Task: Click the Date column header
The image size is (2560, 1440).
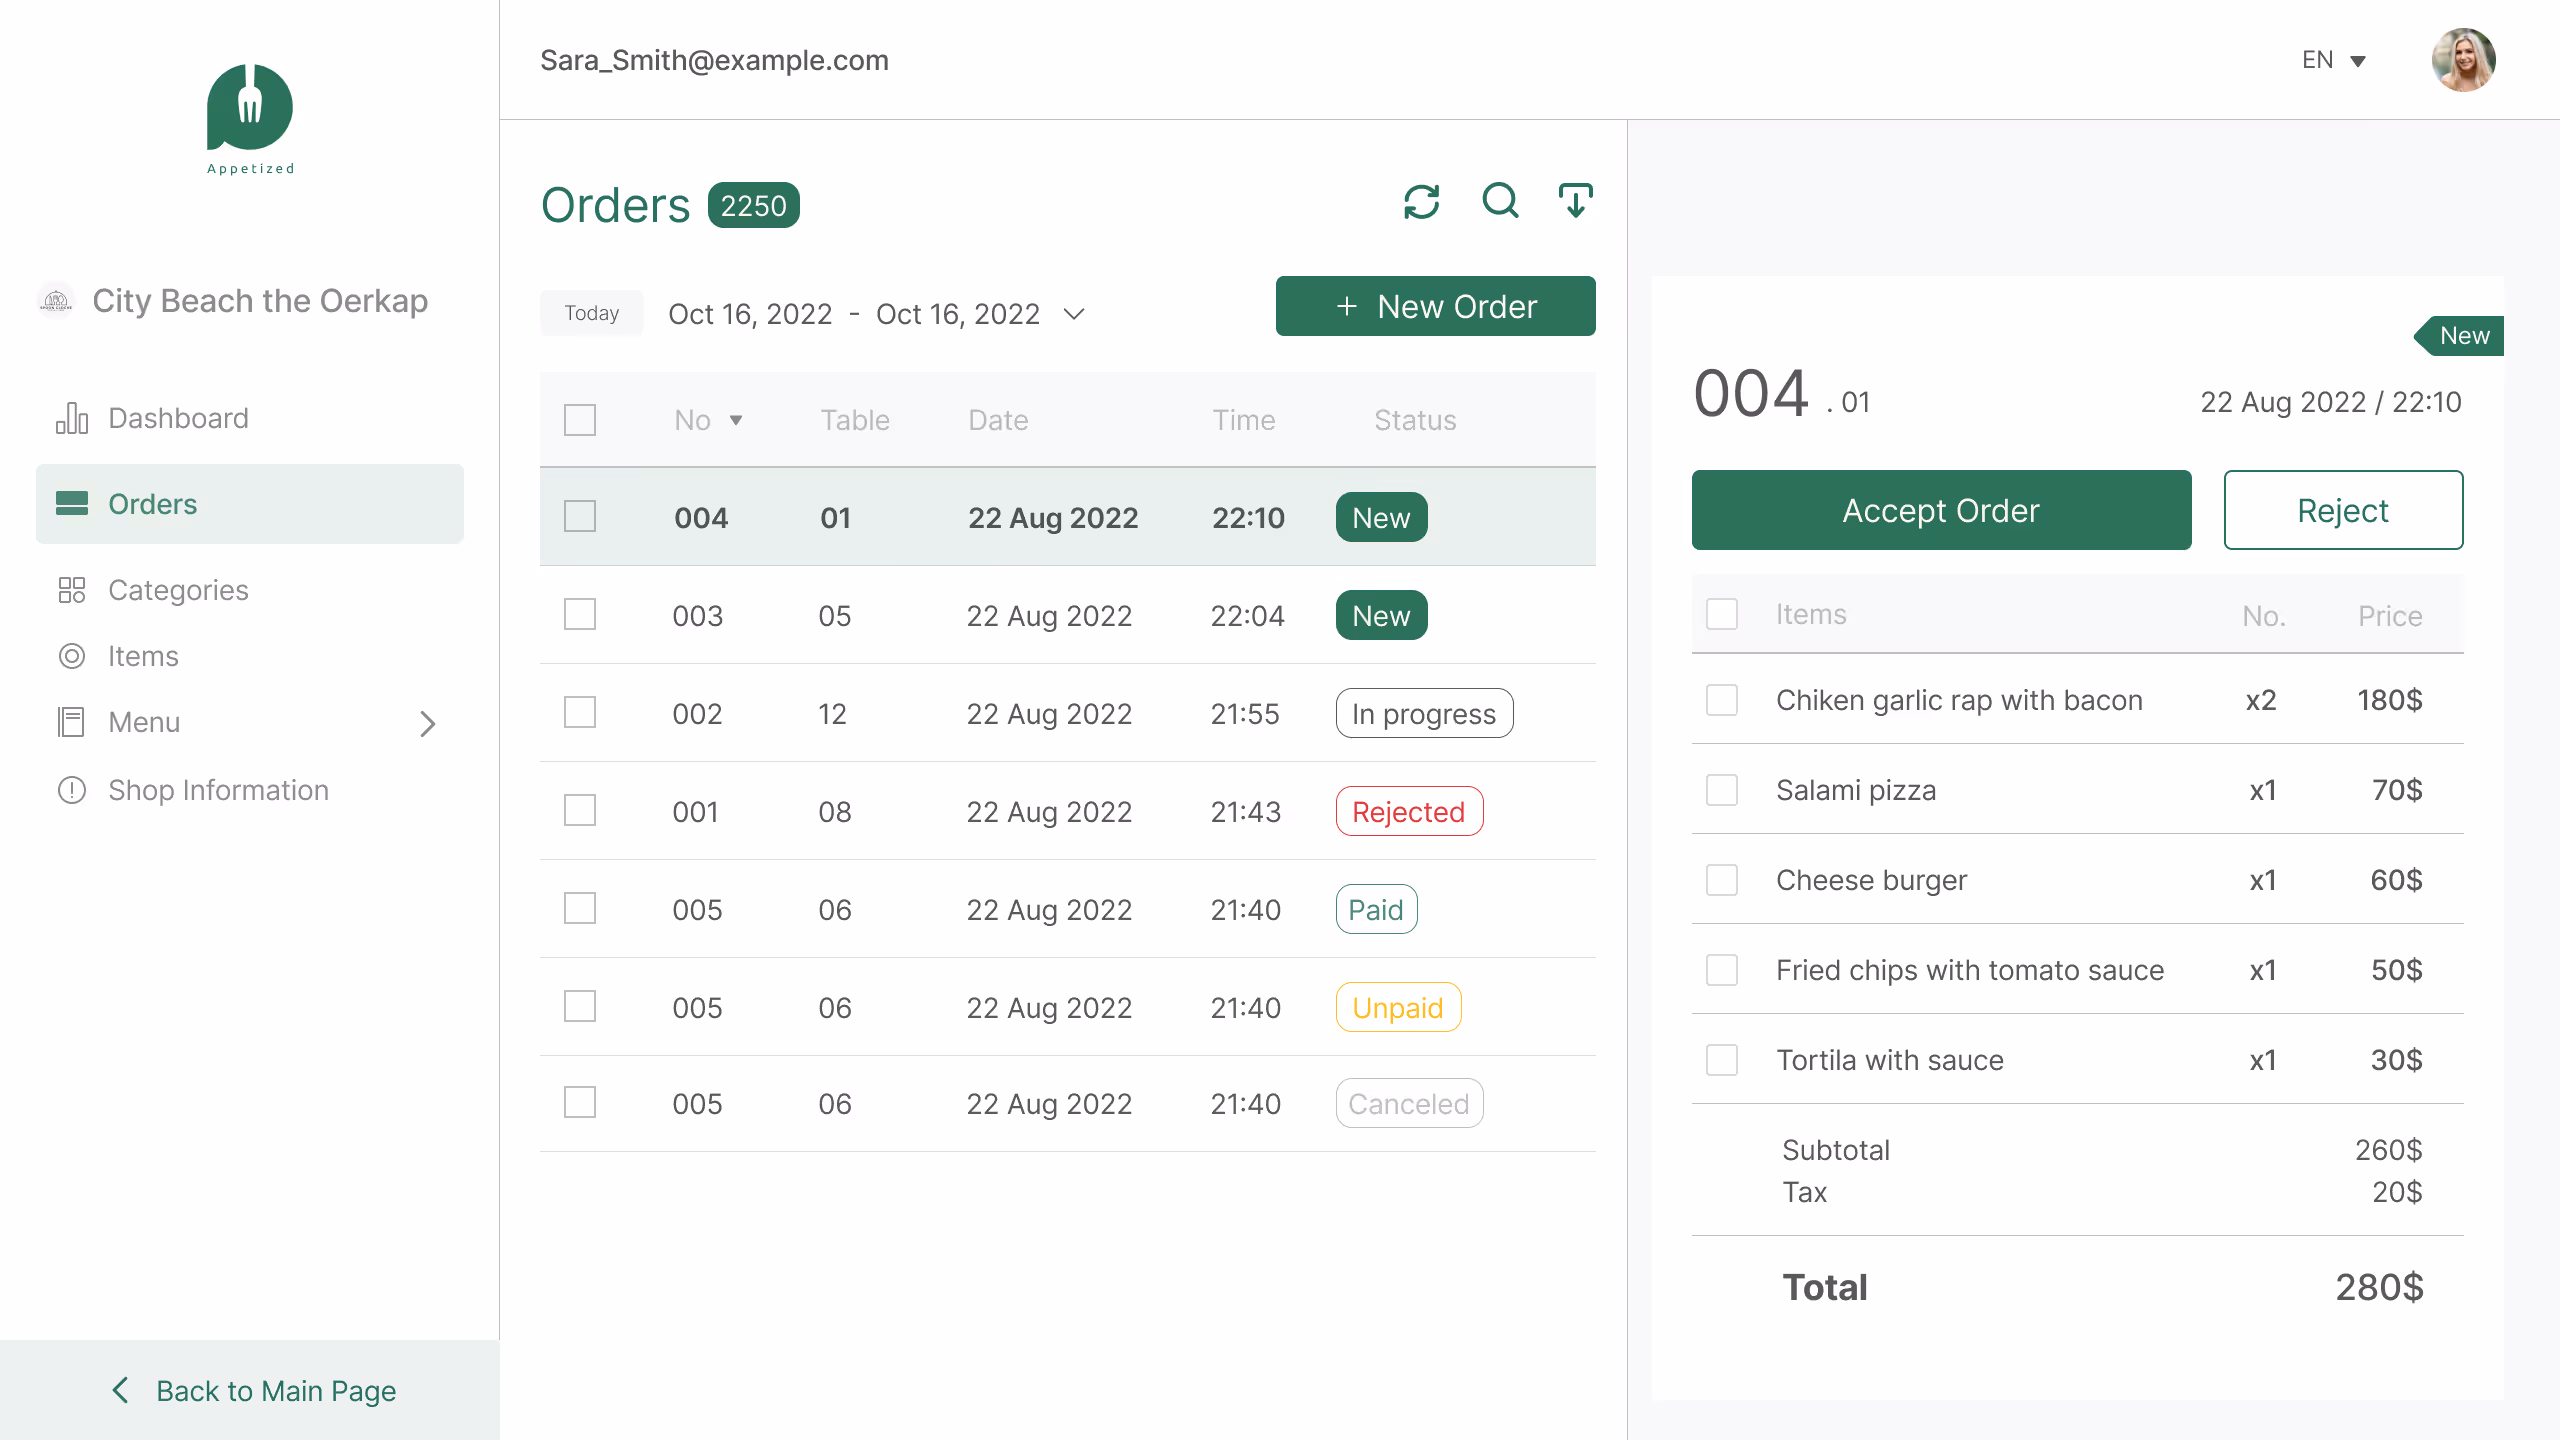Action: tap(998, 420)
